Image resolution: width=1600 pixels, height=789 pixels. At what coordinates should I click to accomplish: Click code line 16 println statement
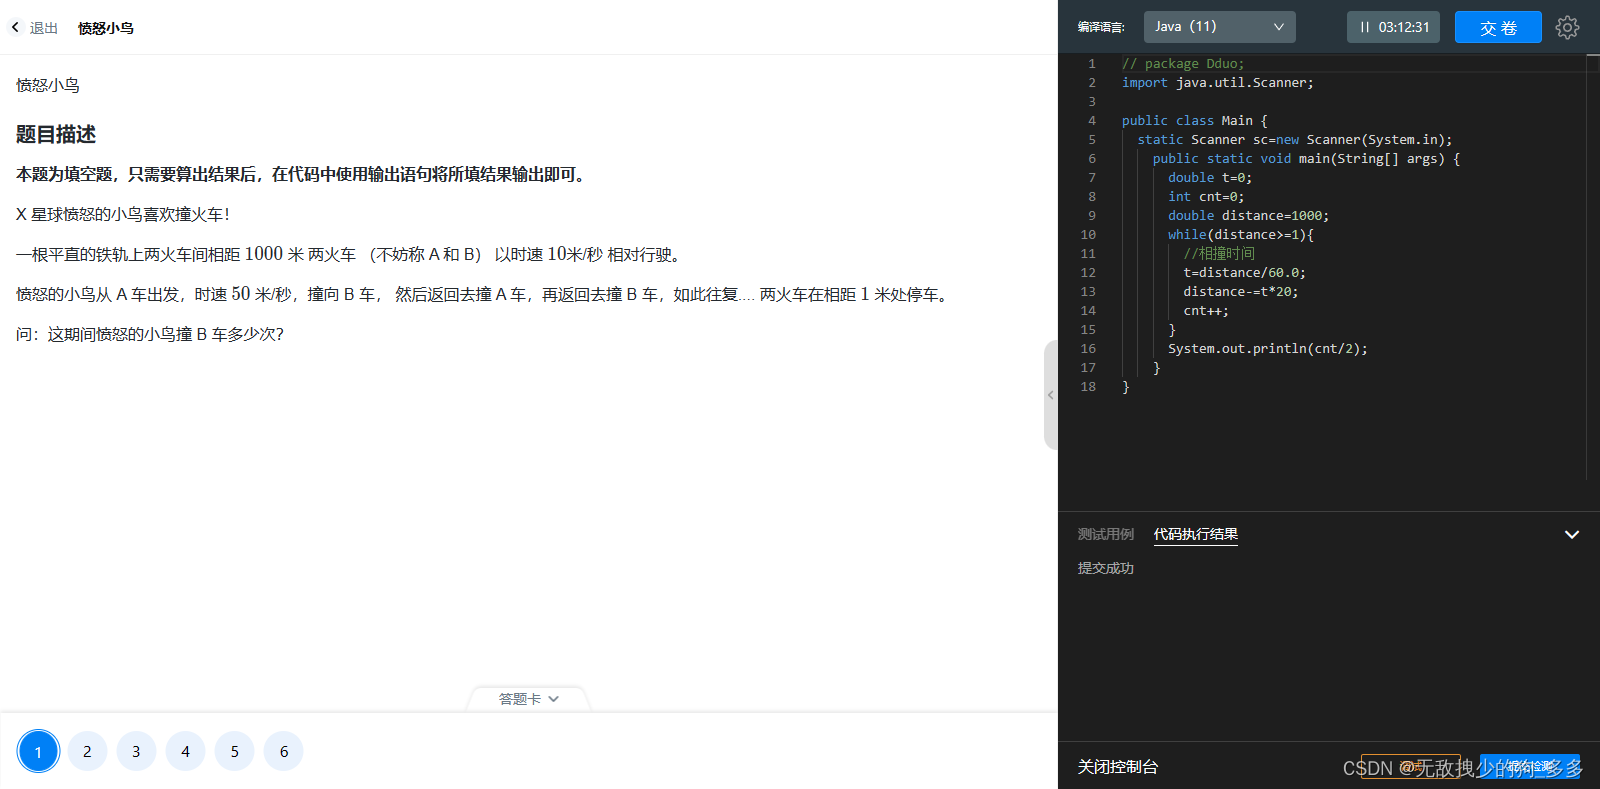[1267, 349]
